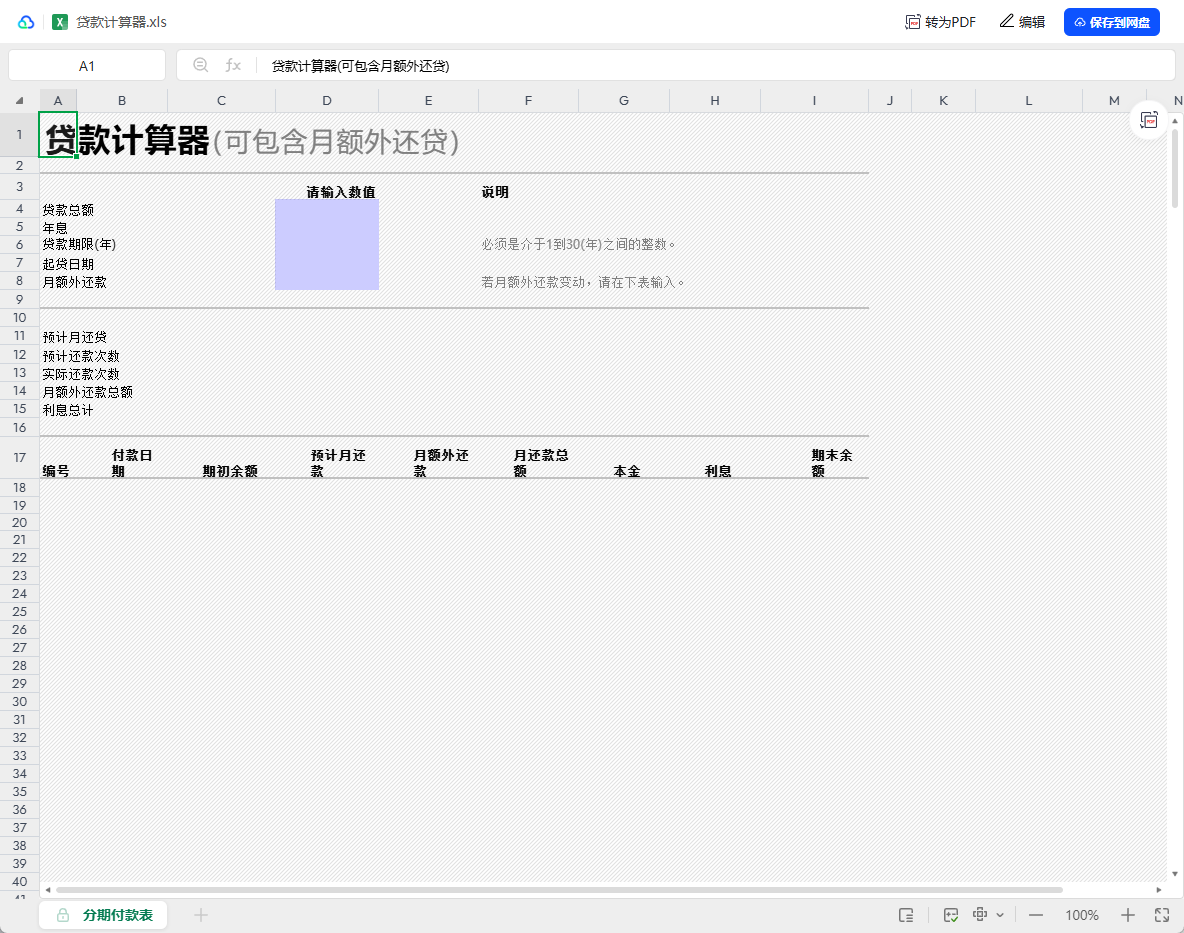This screenshot has height=933, width=1184.
Task: Select the green Excel file icon
Action: 60,21
